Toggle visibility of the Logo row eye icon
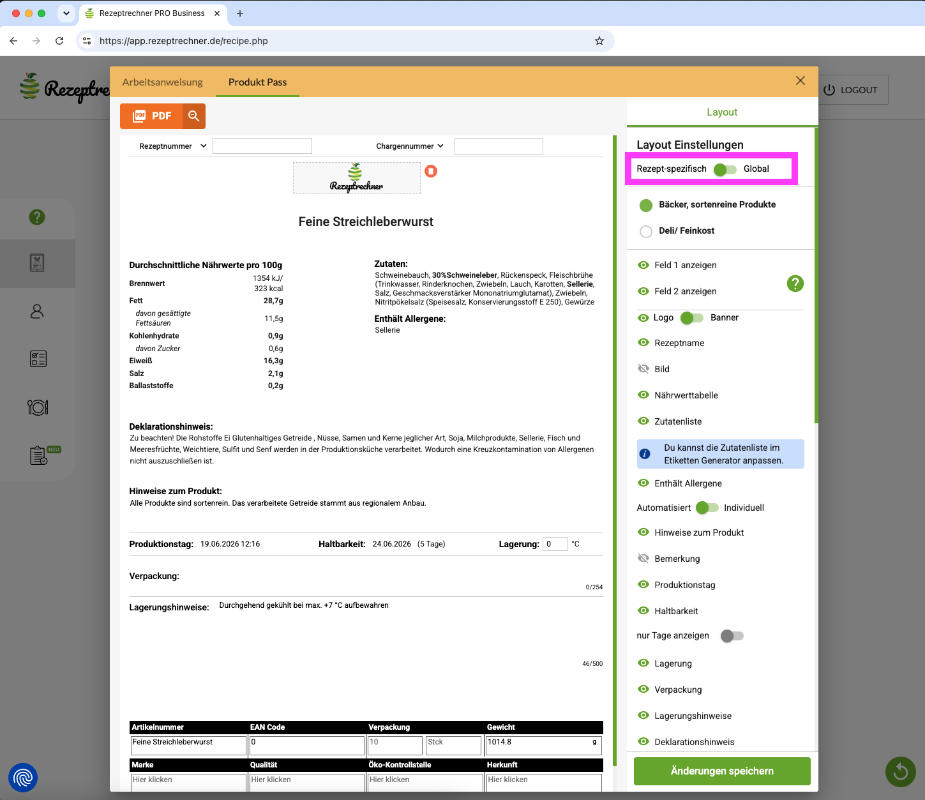This screenshot has width=925, height=800. click(x=644, y=317)
